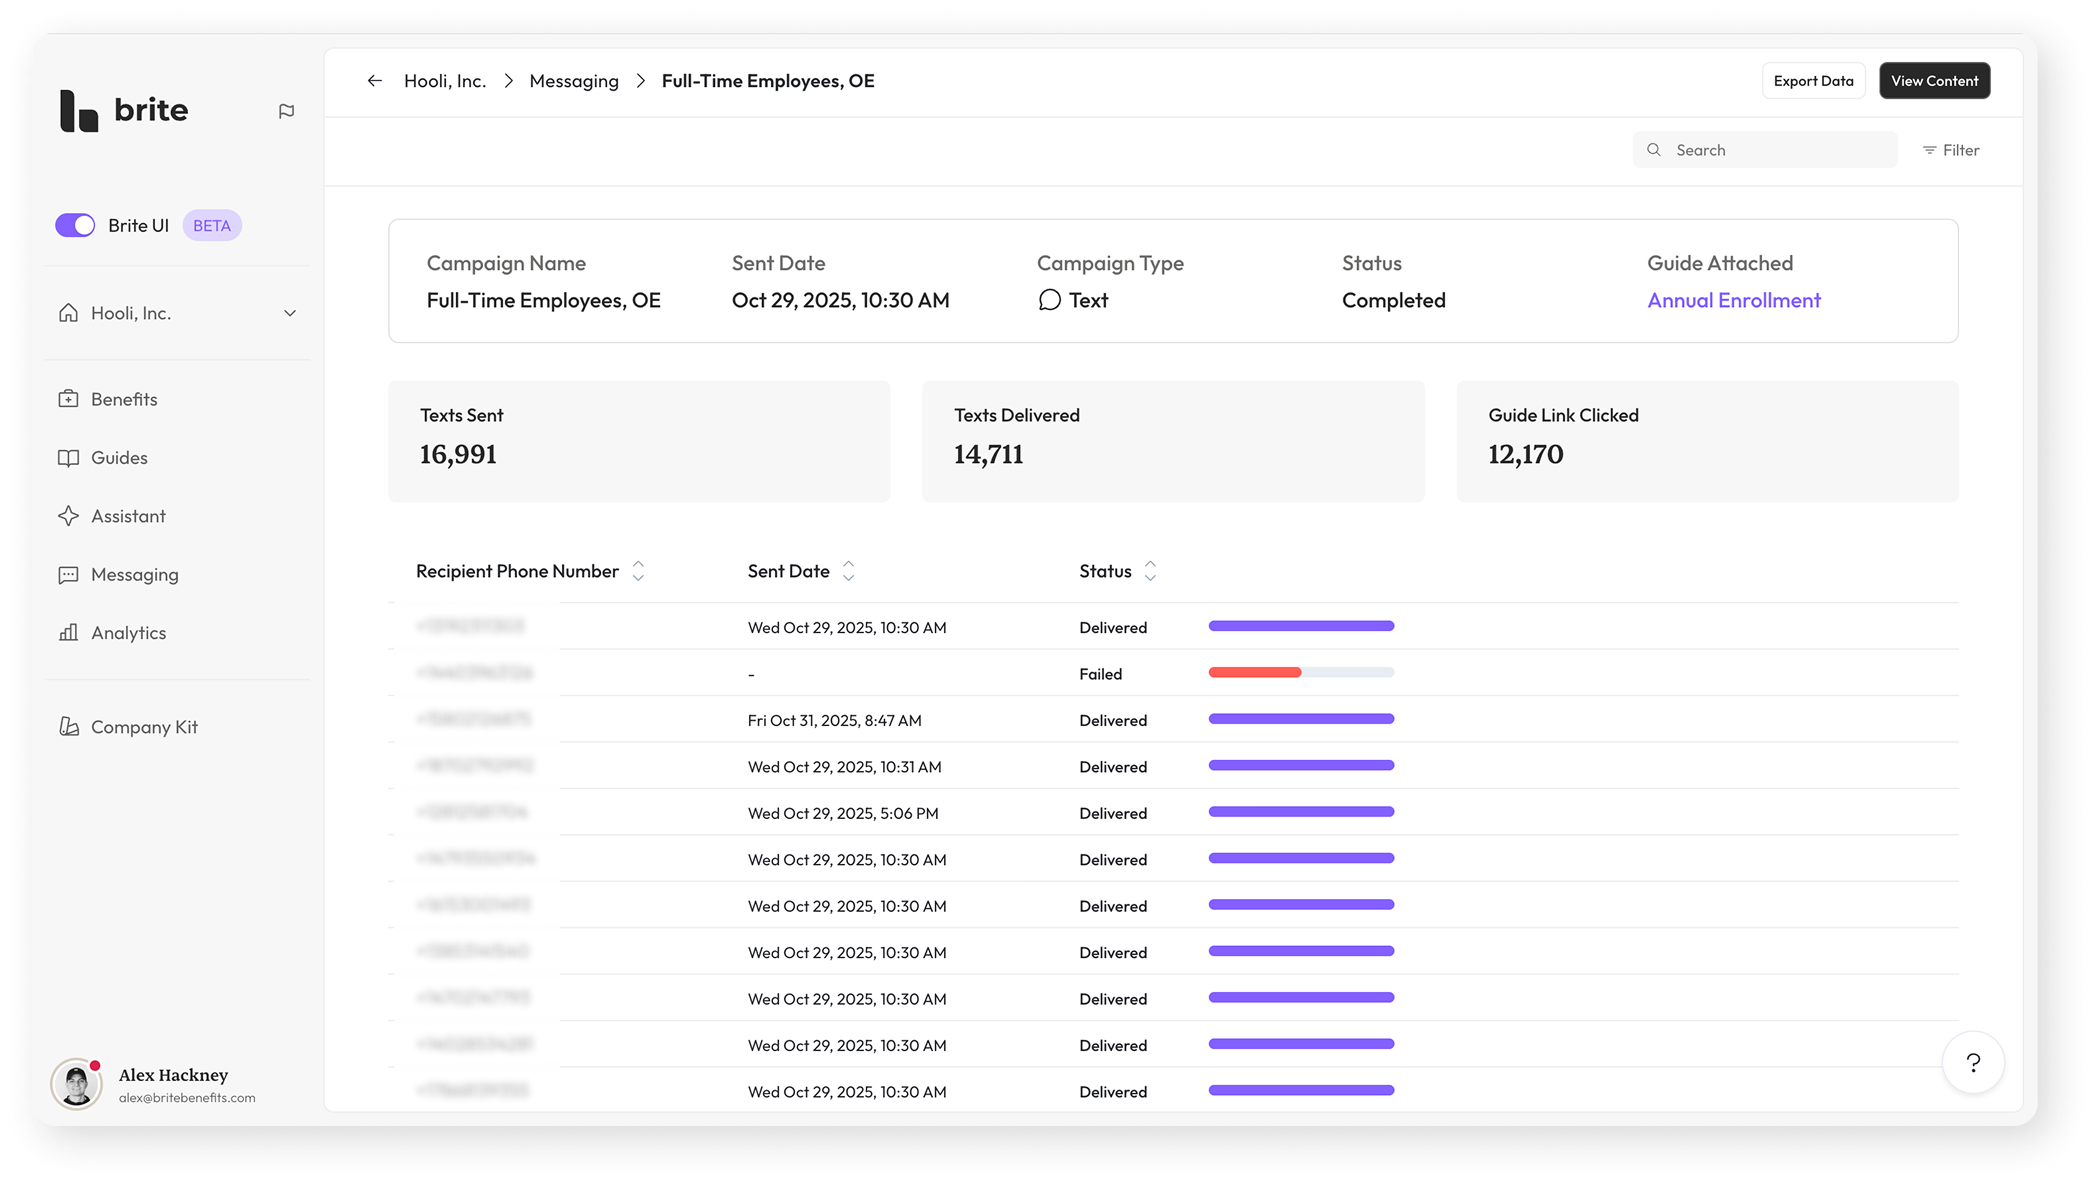Open the Company Kit icon

tap(68, 727)
